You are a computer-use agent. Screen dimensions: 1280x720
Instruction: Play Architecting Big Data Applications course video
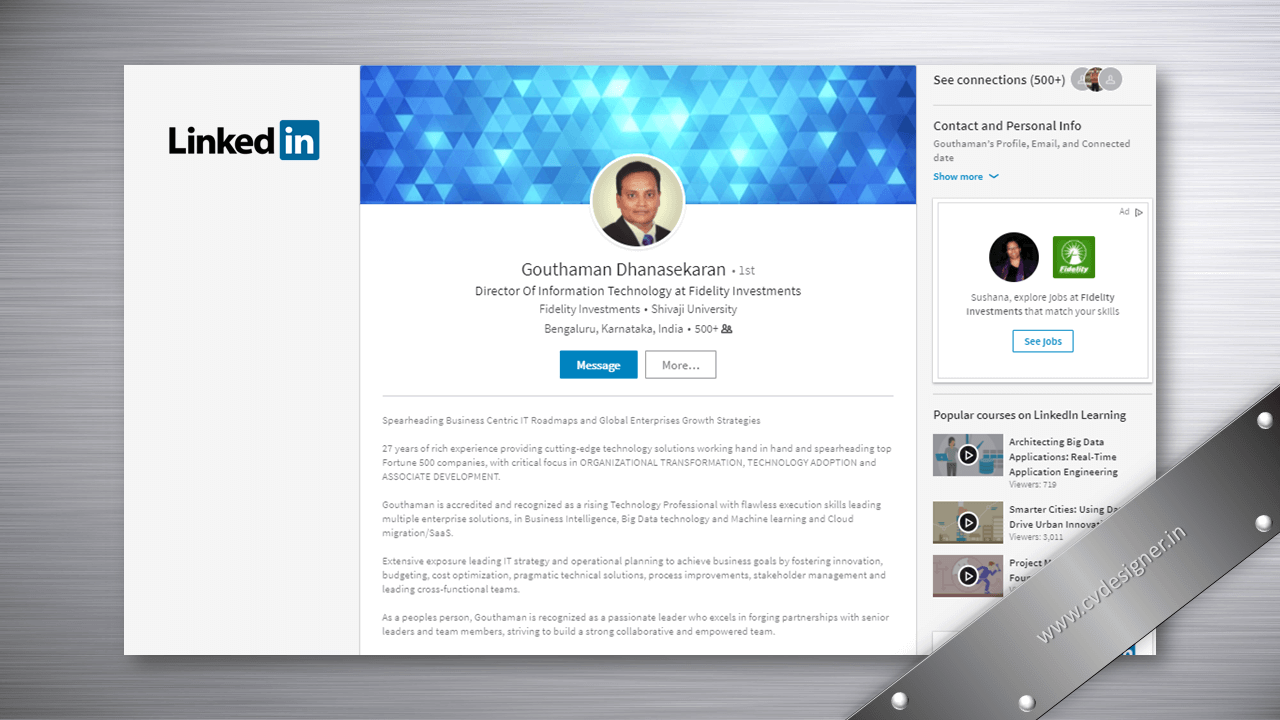coord(968,455)
